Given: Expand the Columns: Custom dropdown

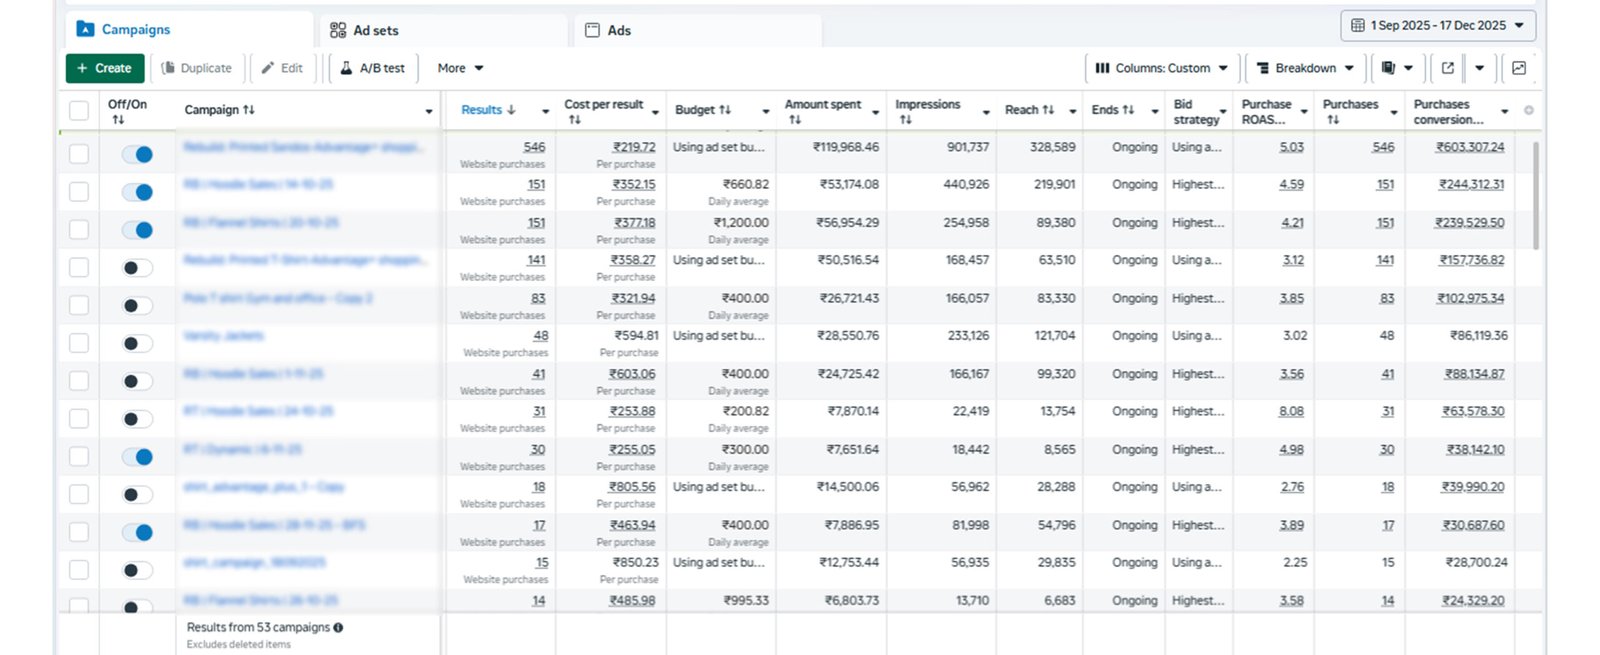Looking at the screenshot, I should tap(1161, 68).
